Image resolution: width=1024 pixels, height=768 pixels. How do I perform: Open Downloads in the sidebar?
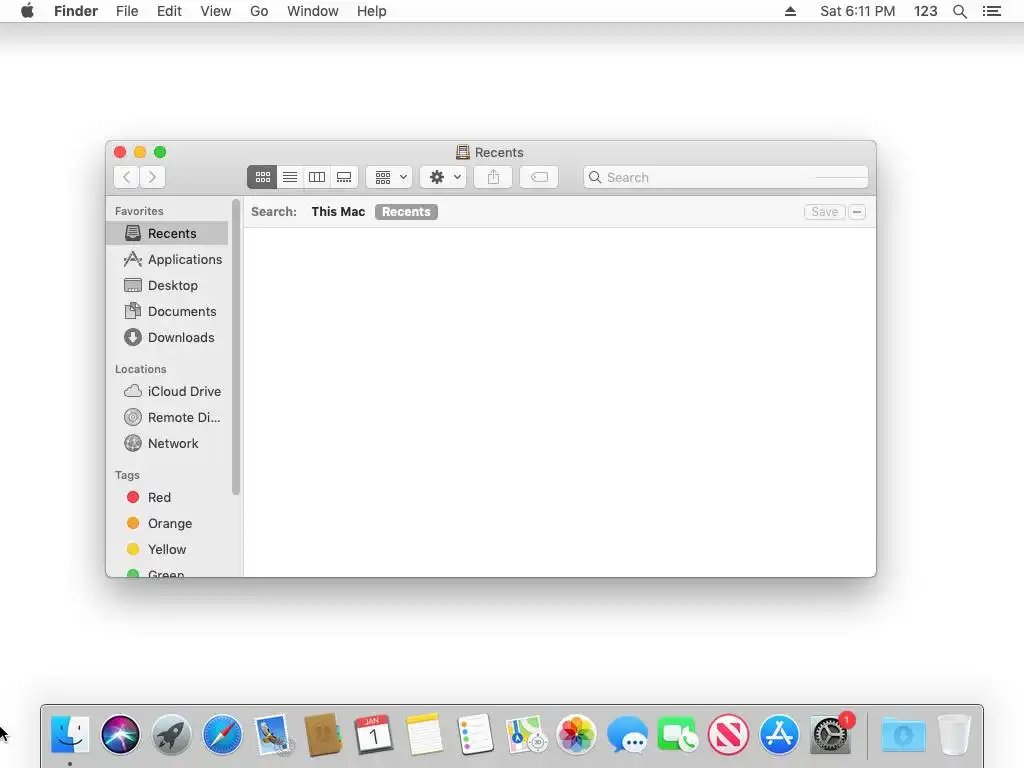(x=167, y=338)
